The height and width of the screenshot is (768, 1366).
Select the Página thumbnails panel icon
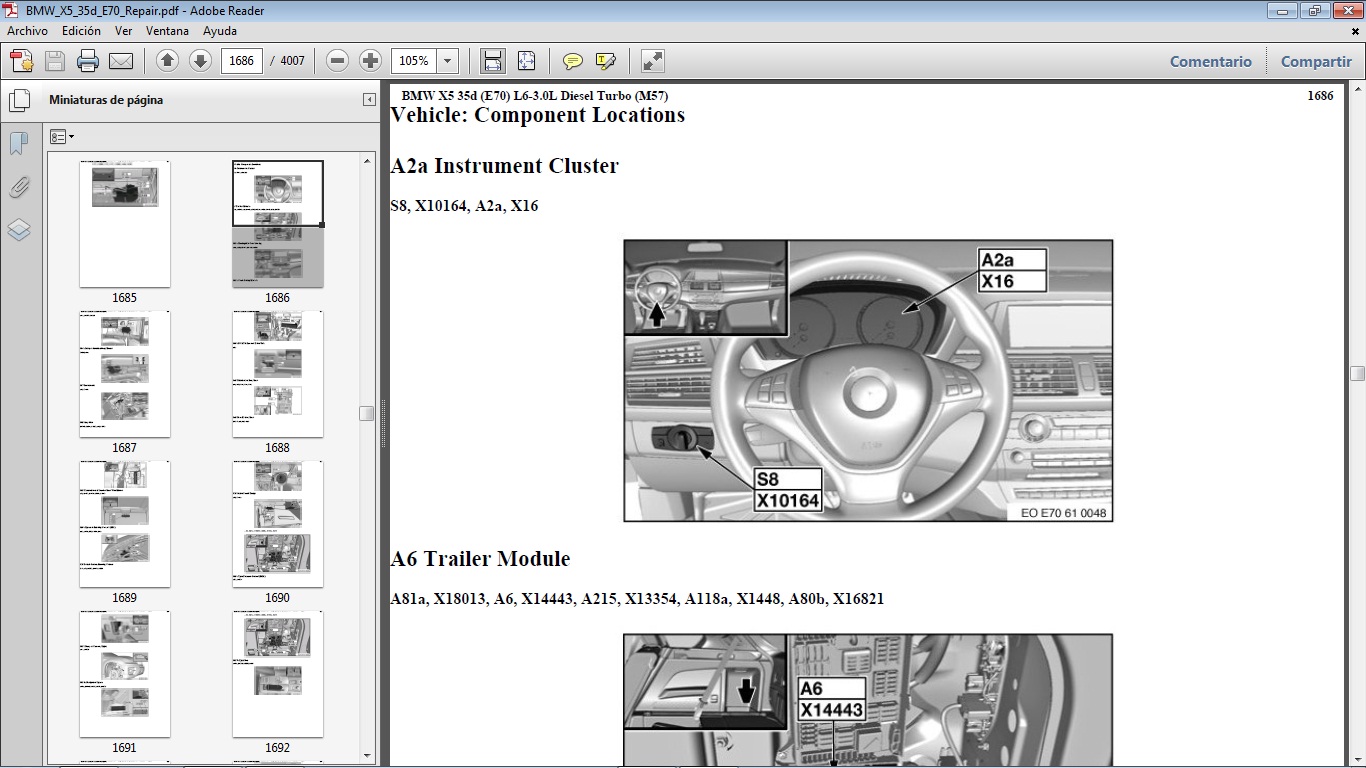pyautogui.click(x=20, y=100)
